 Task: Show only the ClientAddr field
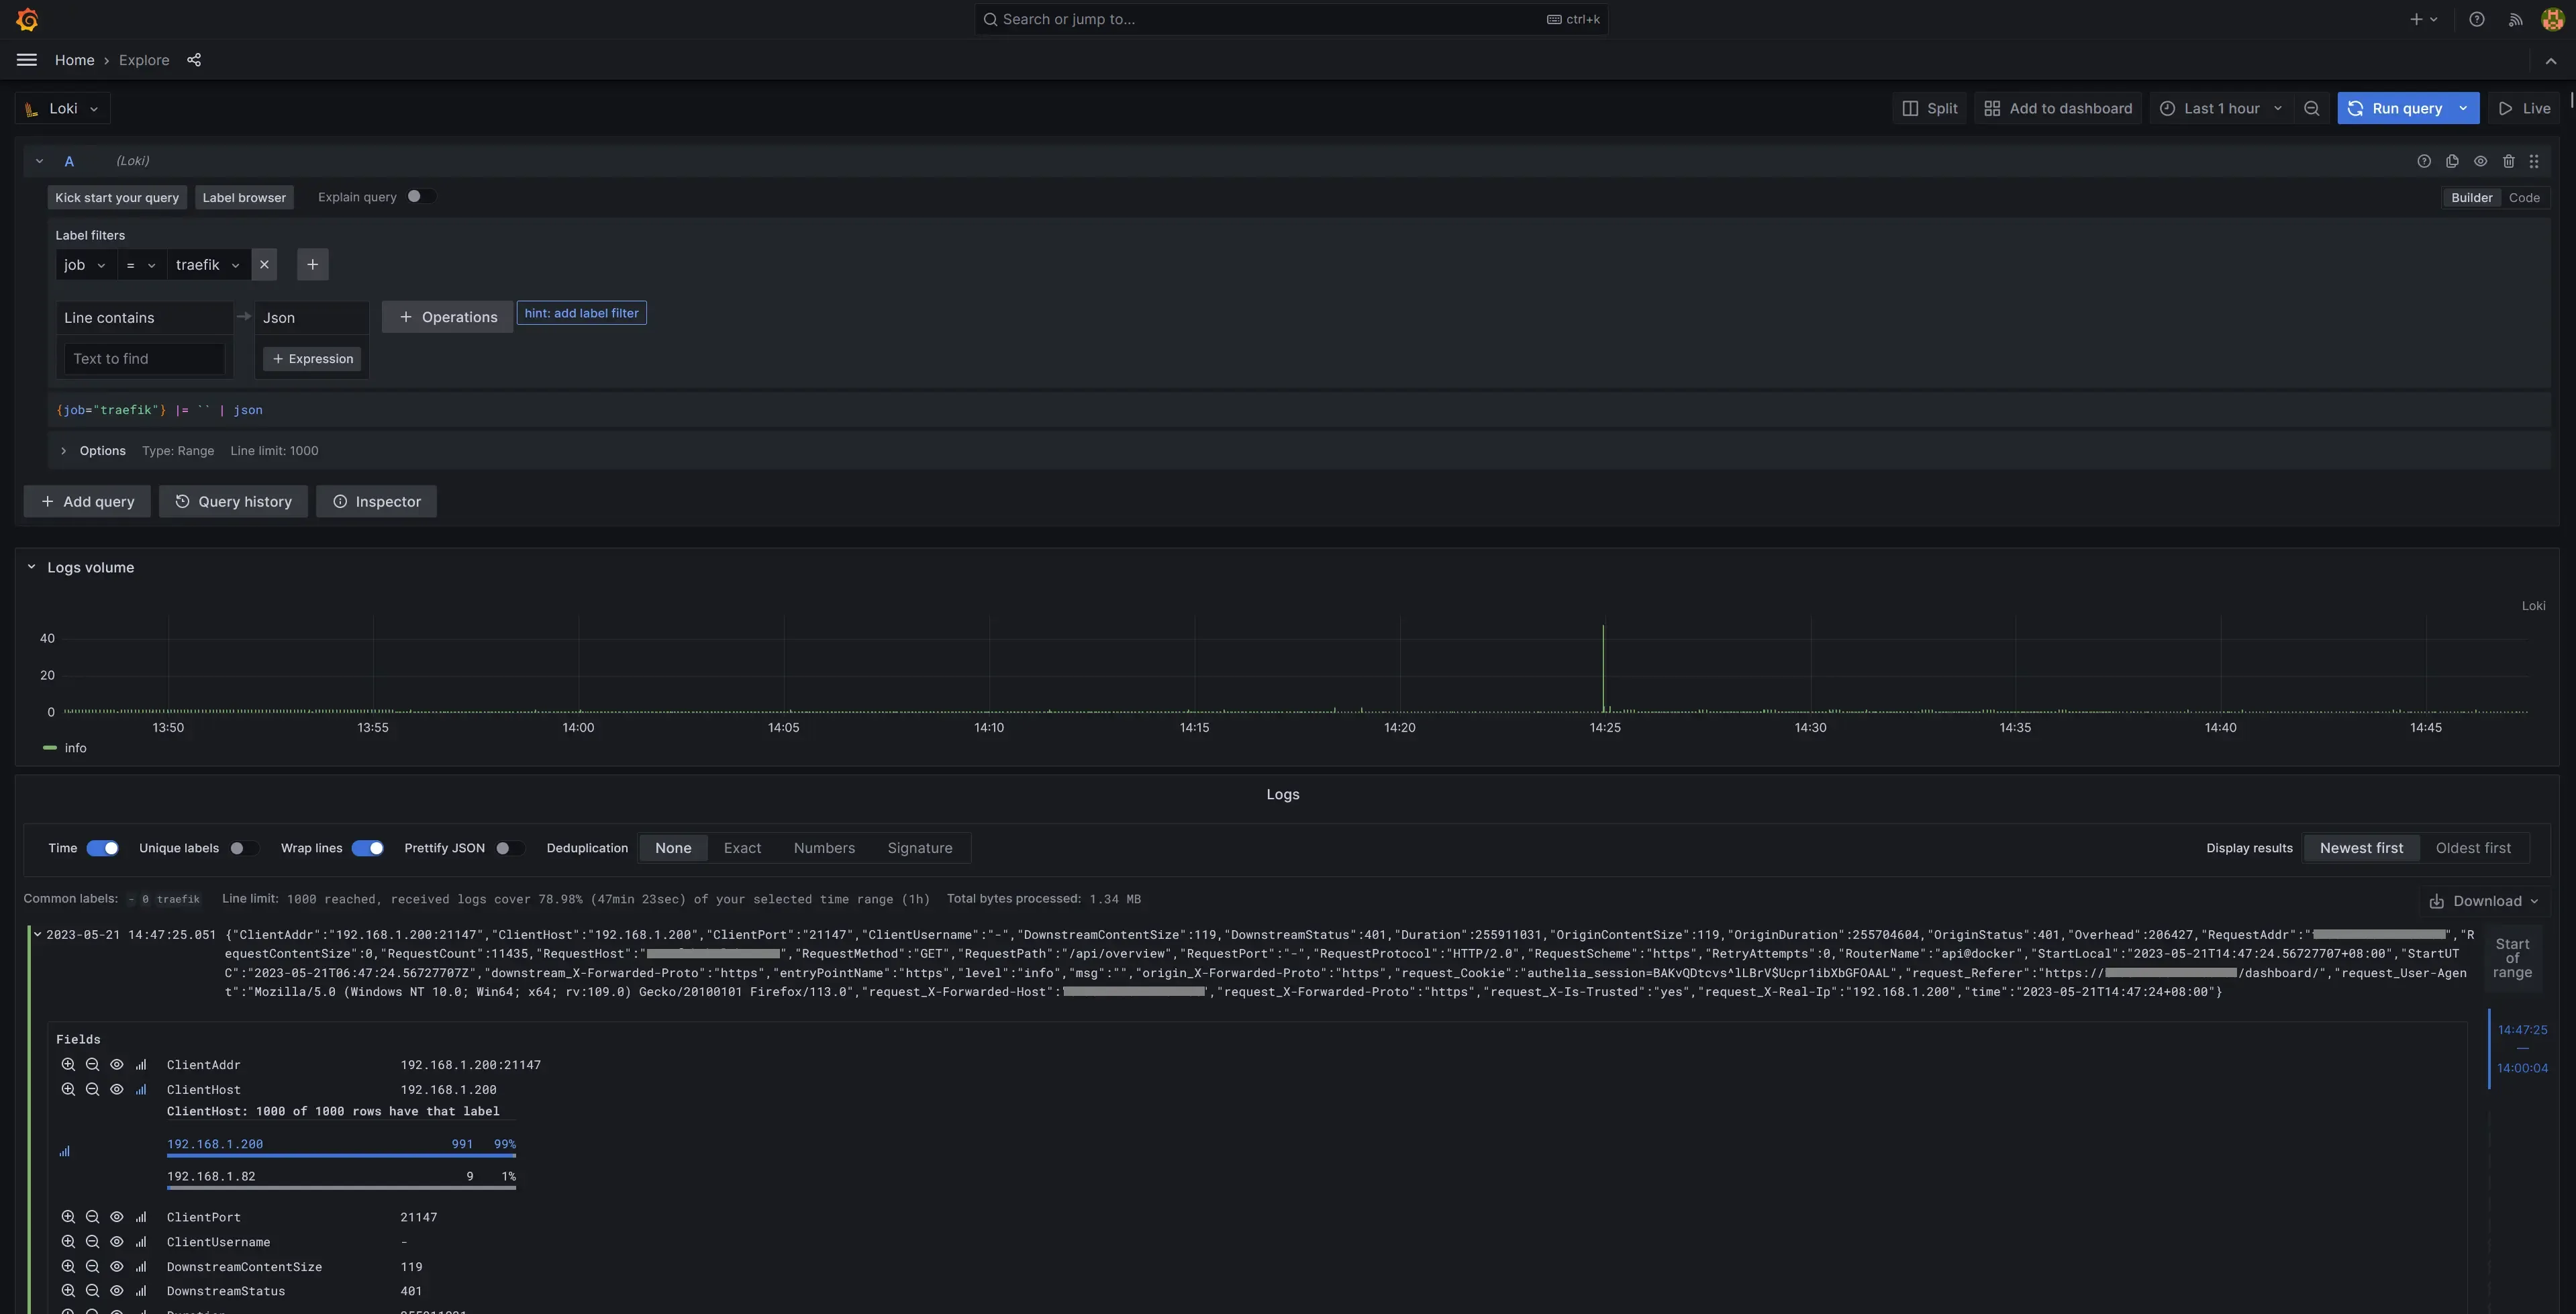coord(116,1065)
